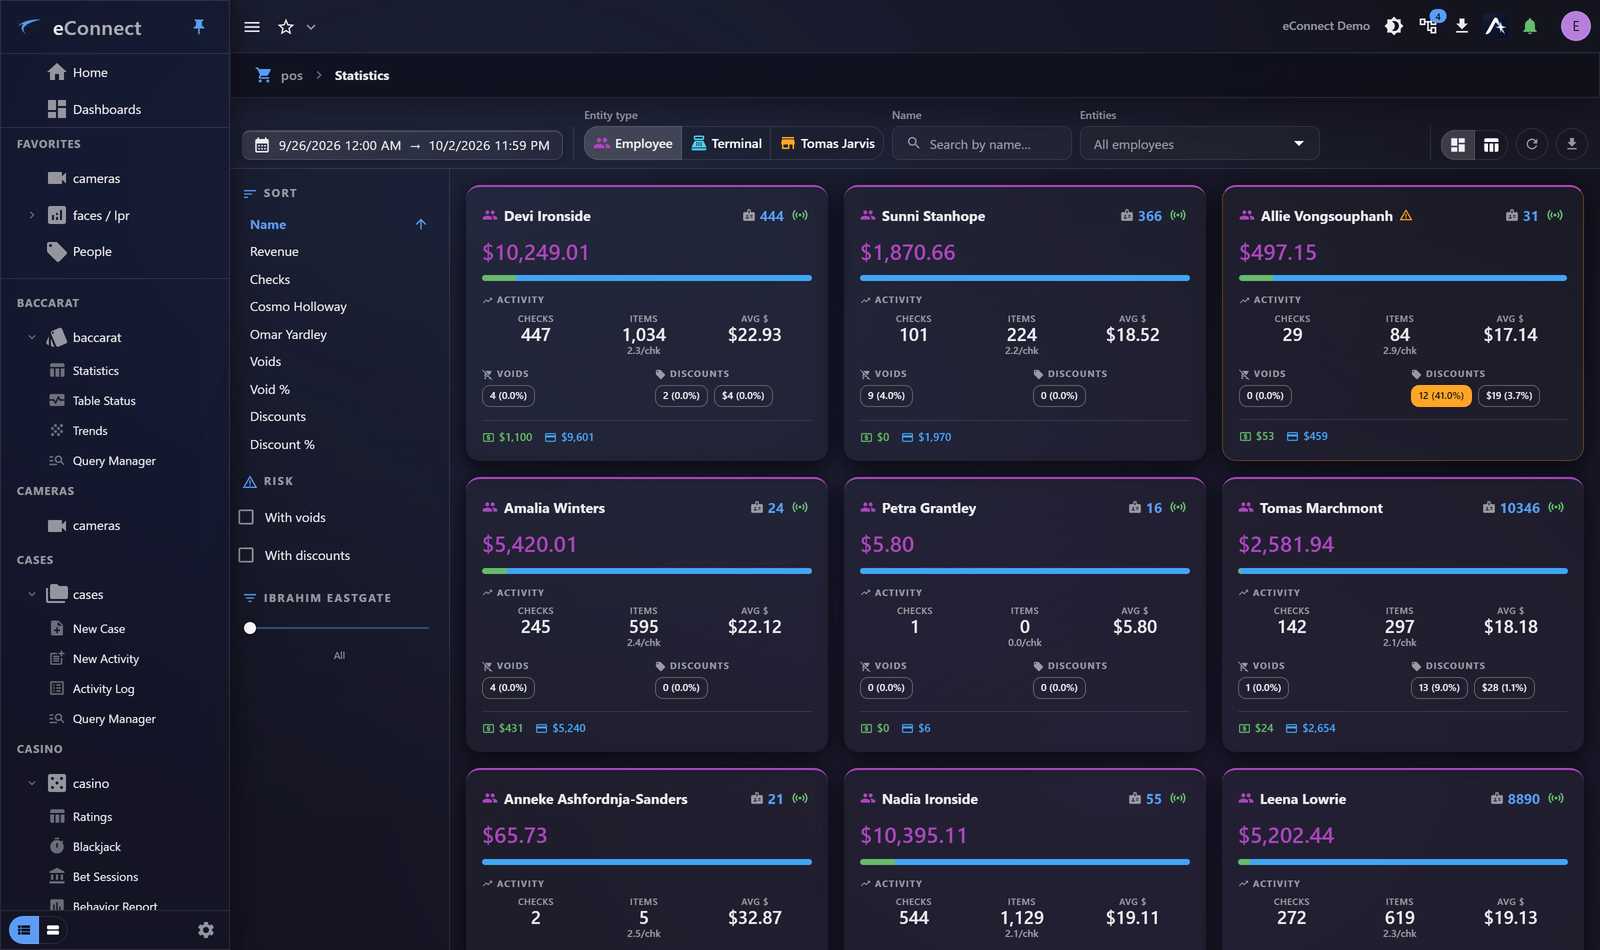Open favorites dropdown arrow beside star
The image size is (1600, 950).
311,27
